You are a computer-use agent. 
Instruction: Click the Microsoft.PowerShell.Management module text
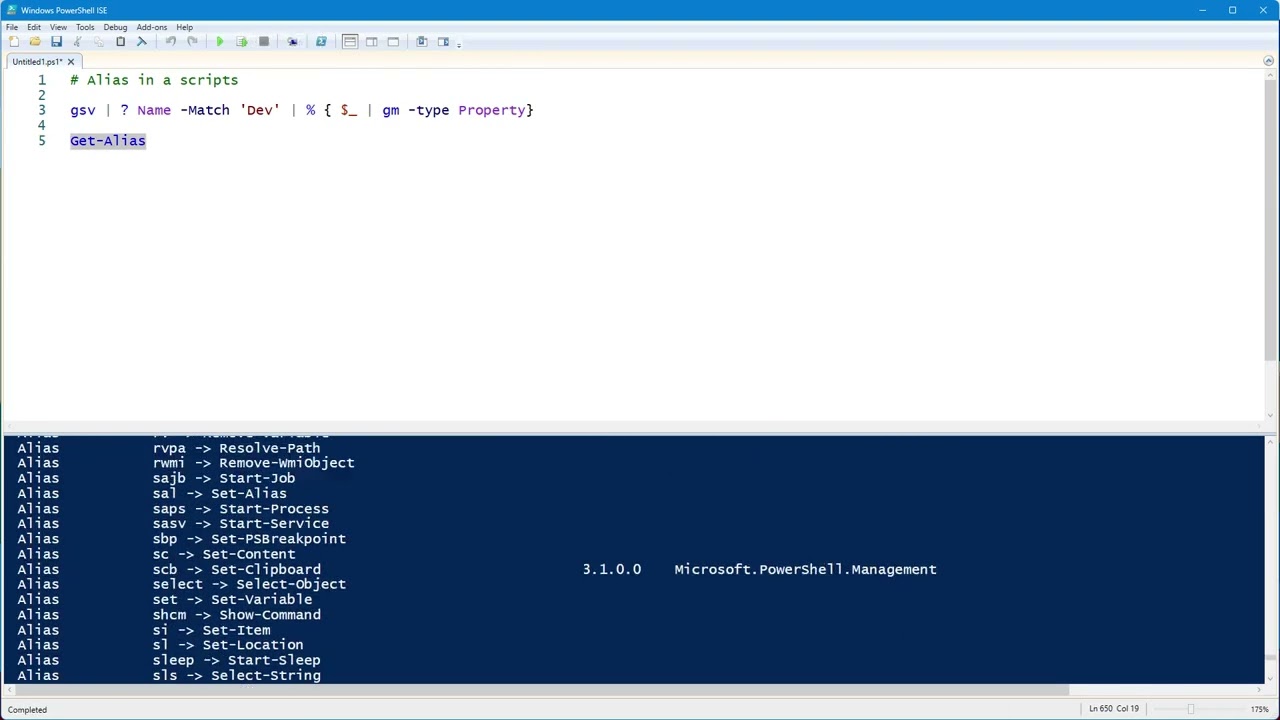pyautogui.click(x=805, y=569)
